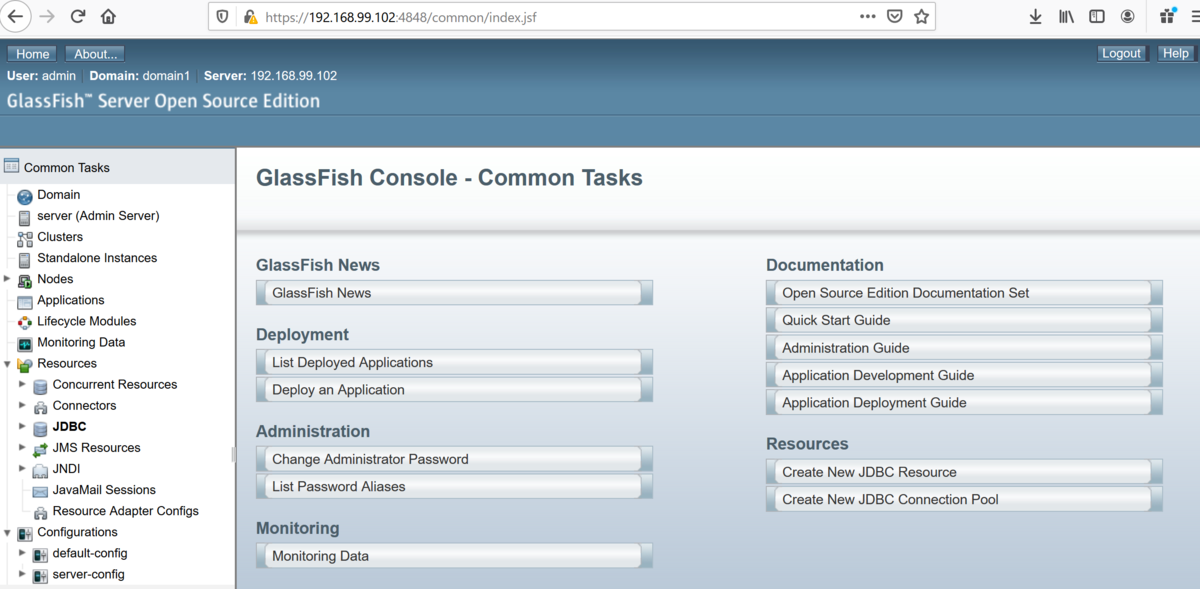1200x589 pixels.
Task: Collapse the Resources tree node
Action: (x=8, y=364)
